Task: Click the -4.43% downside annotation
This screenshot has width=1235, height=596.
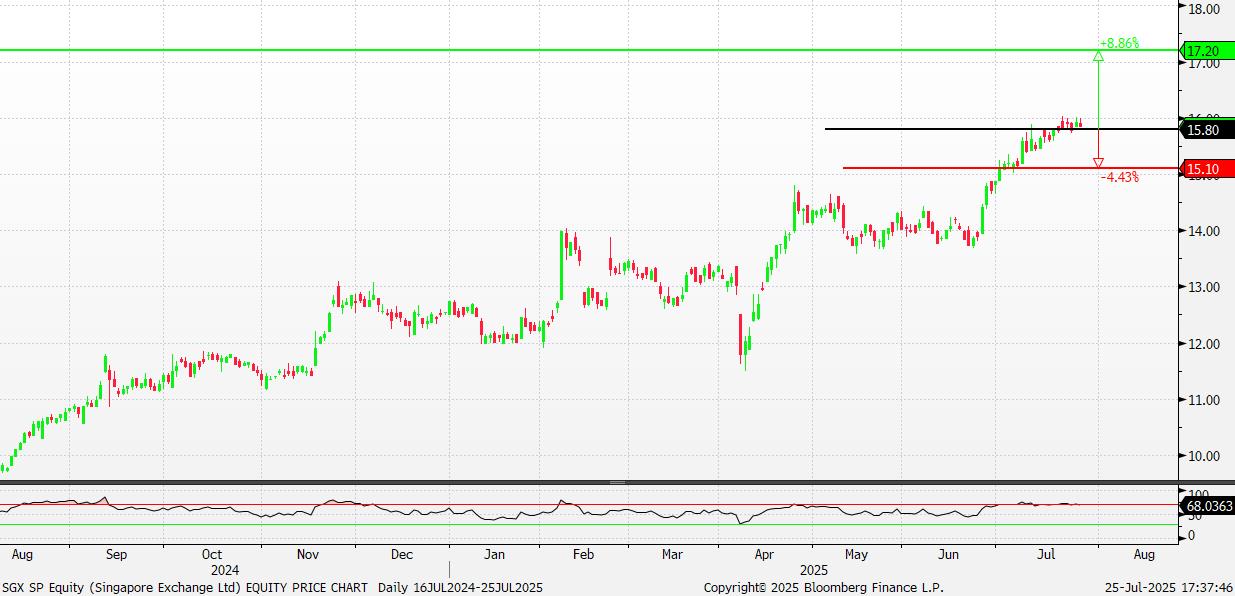Action: [1119, 177]
